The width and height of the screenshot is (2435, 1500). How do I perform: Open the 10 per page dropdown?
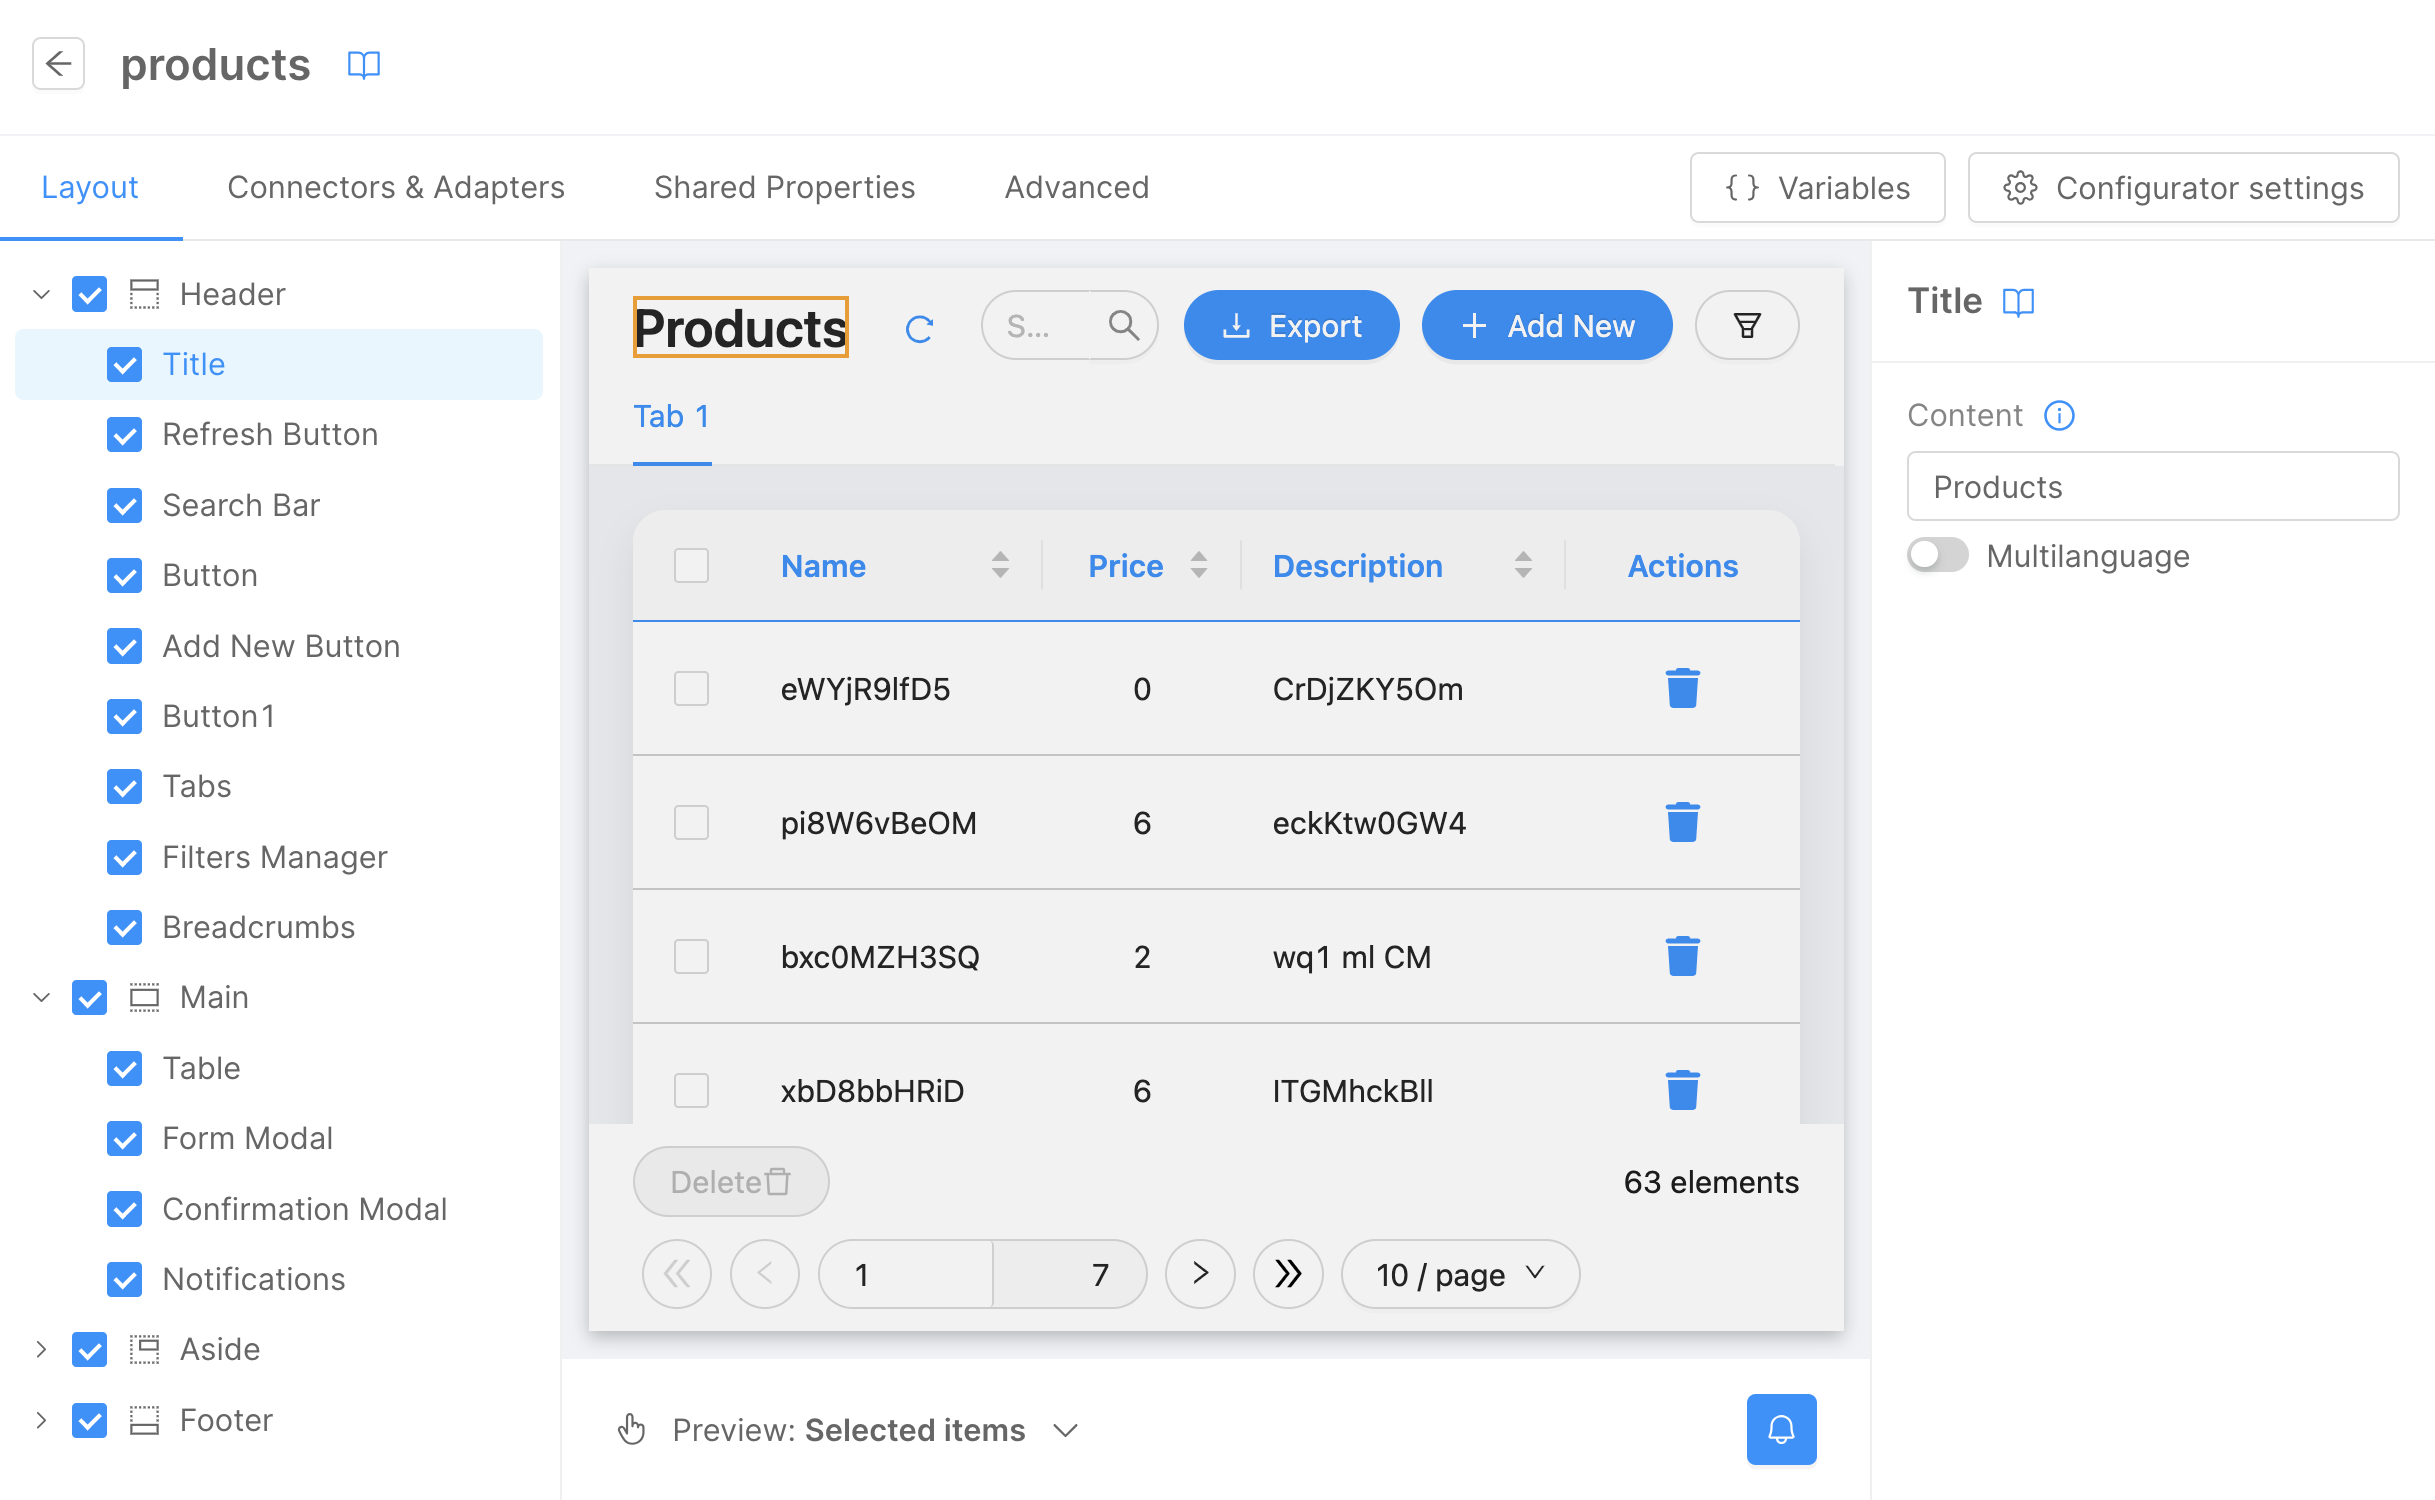(1459, 1274)
